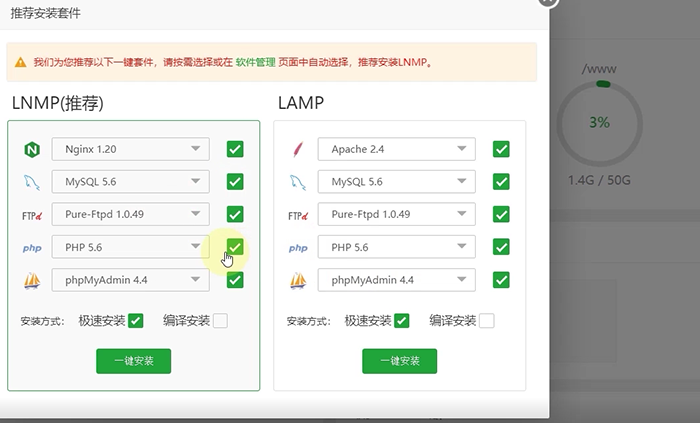Open LAMP MySQL 5.6 version dropdown
This screenshot has height=423, width=700.
pos(396,182)
